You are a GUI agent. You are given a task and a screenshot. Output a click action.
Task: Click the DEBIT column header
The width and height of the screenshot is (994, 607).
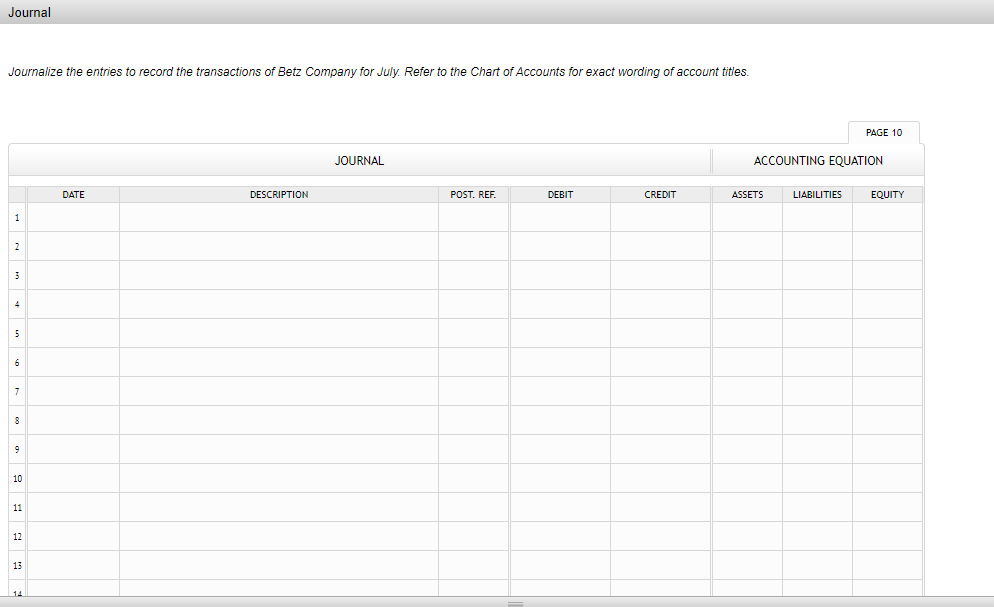(x=559, y=194)
